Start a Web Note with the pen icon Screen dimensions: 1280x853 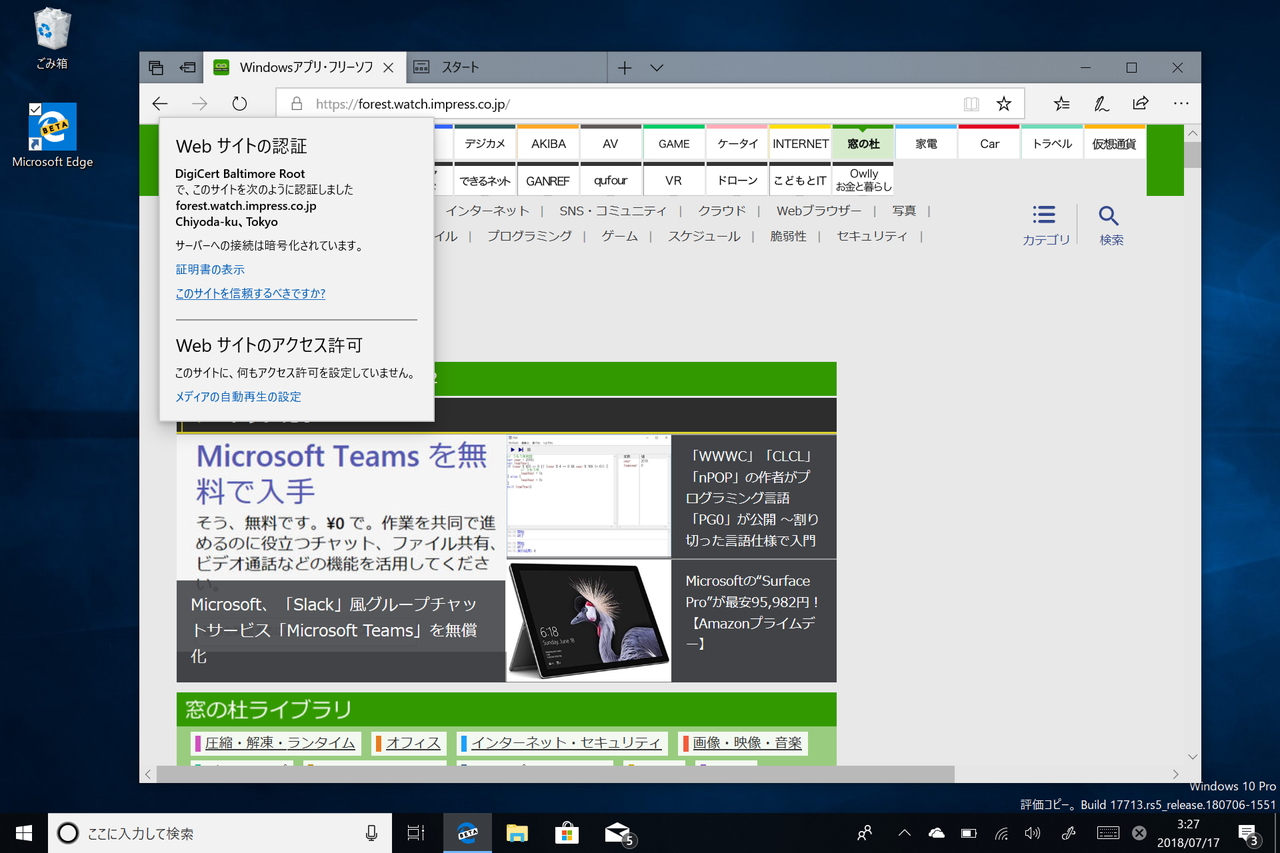coord(1101,103)
